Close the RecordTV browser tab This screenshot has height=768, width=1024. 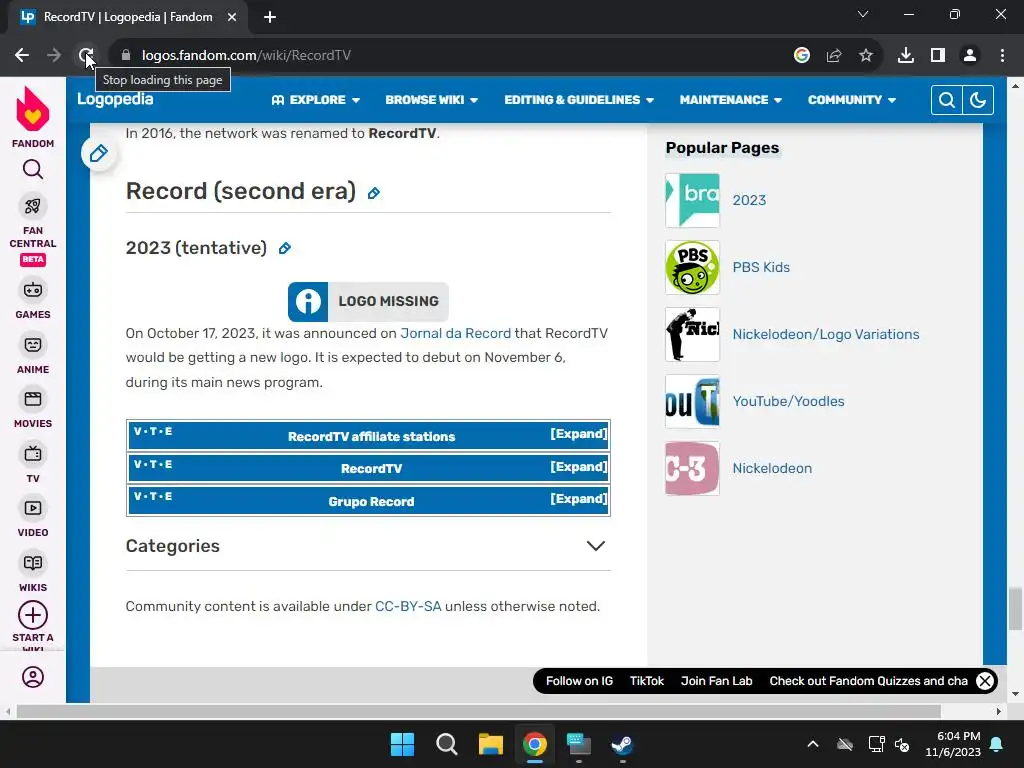[x=232, y=17]
